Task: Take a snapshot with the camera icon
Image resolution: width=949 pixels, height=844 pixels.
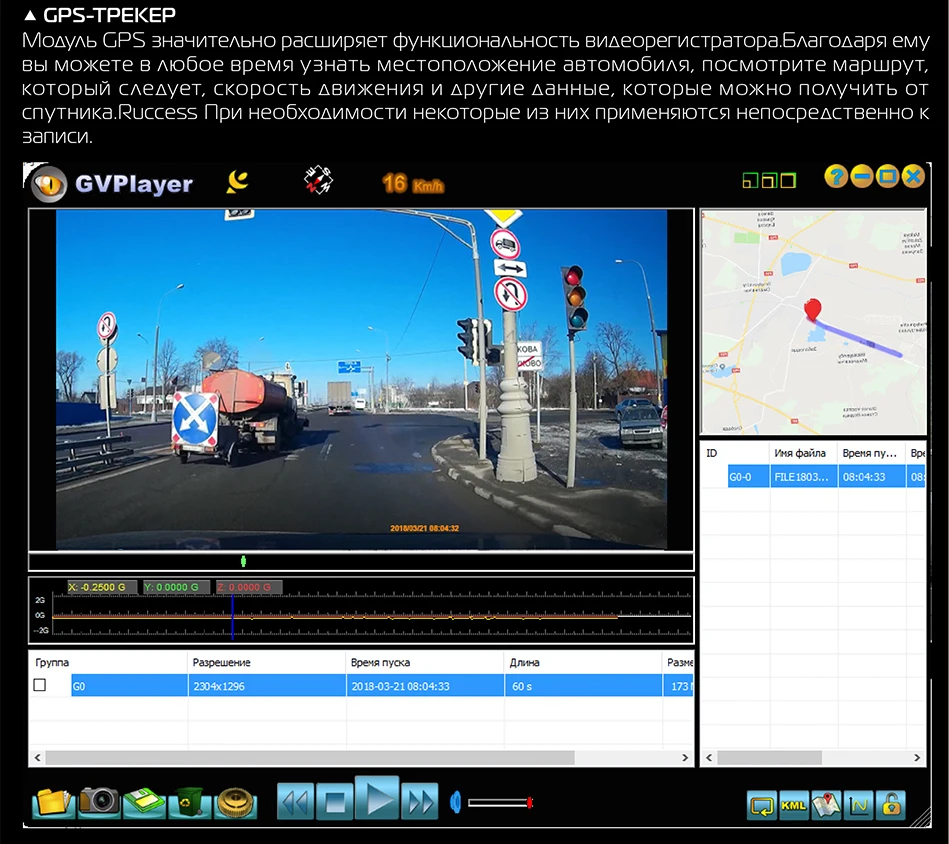Action: 100,802
